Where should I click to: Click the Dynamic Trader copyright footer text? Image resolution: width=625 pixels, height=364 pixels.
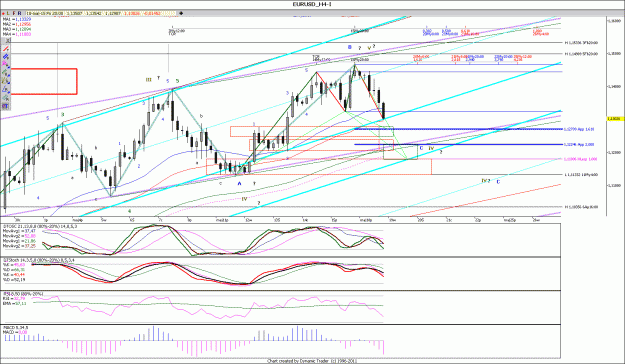coord(312,361)
